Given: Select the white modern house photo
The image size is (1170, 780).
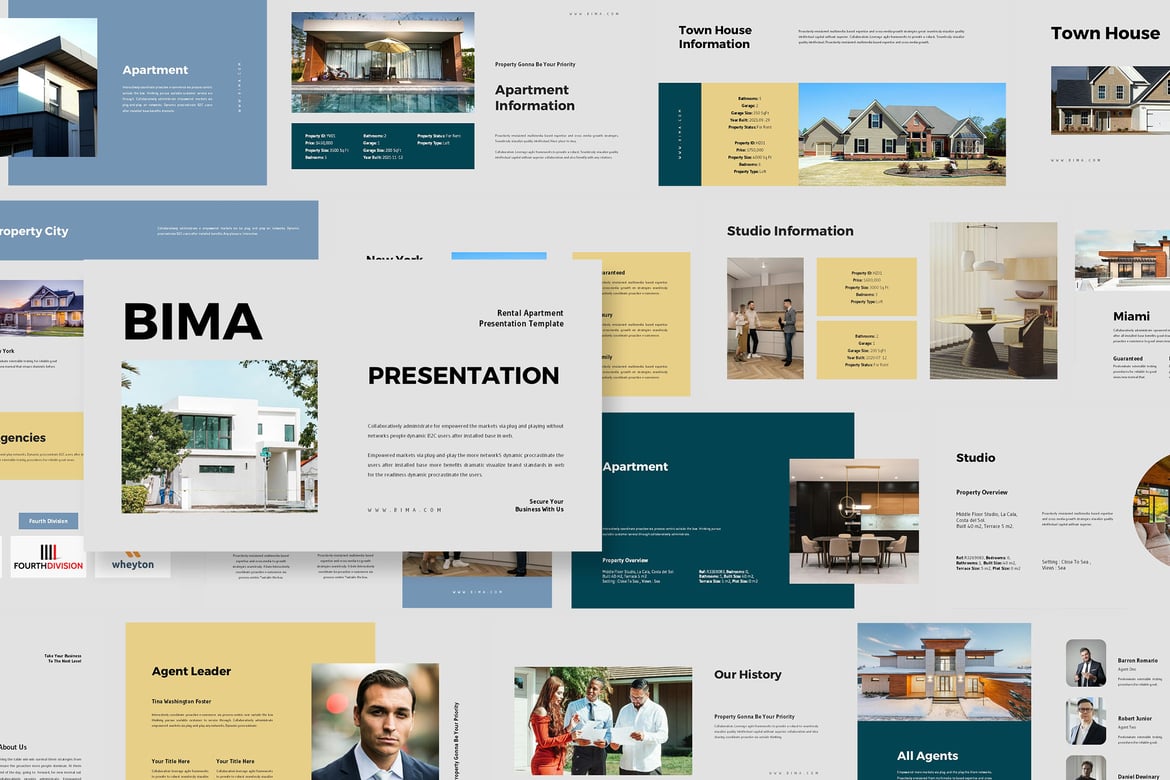Looking at the screenshot, I should [x=219, y=437].
